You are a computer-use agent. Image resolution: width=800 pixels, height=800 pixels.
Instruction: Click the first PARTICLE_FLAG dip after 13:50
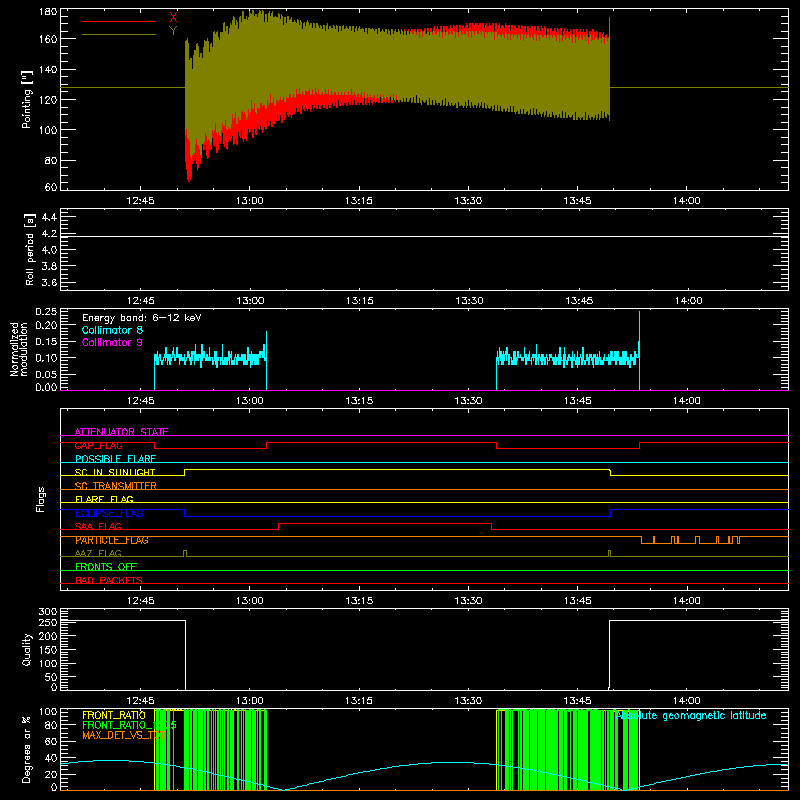647,540
